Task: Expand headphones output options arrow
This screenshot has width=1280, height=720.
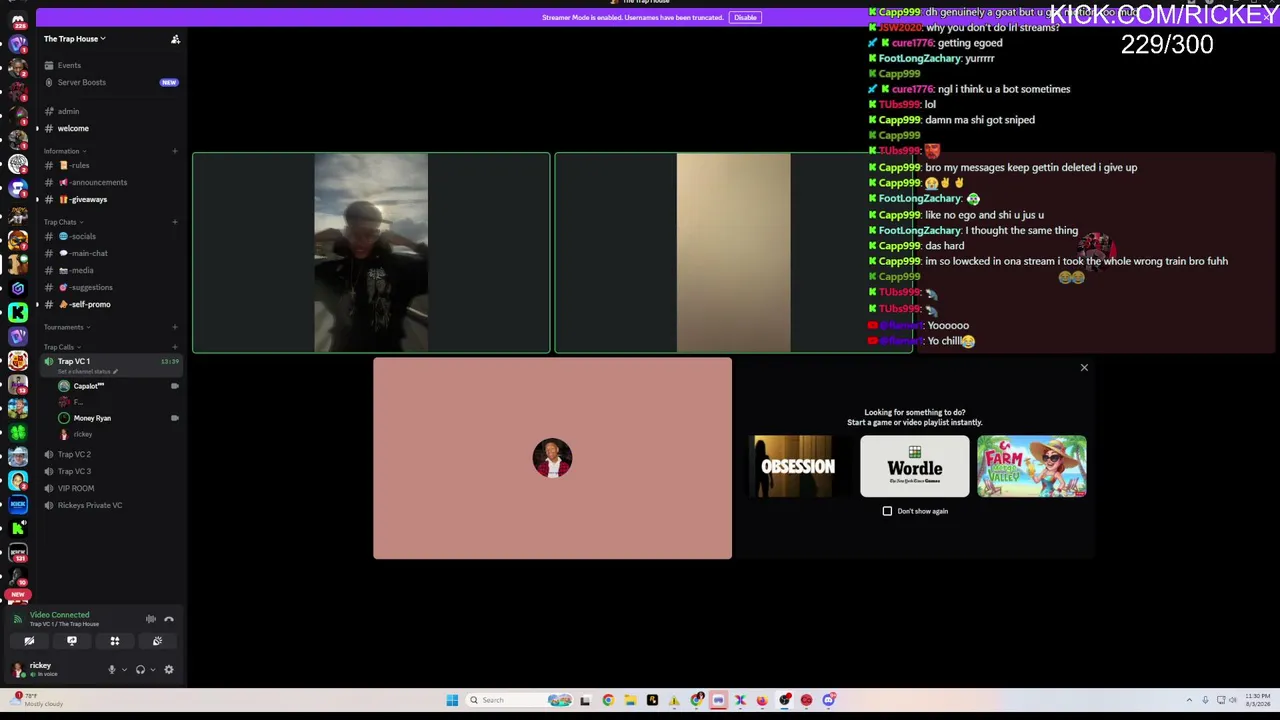Action: click(x=152, y=670)
